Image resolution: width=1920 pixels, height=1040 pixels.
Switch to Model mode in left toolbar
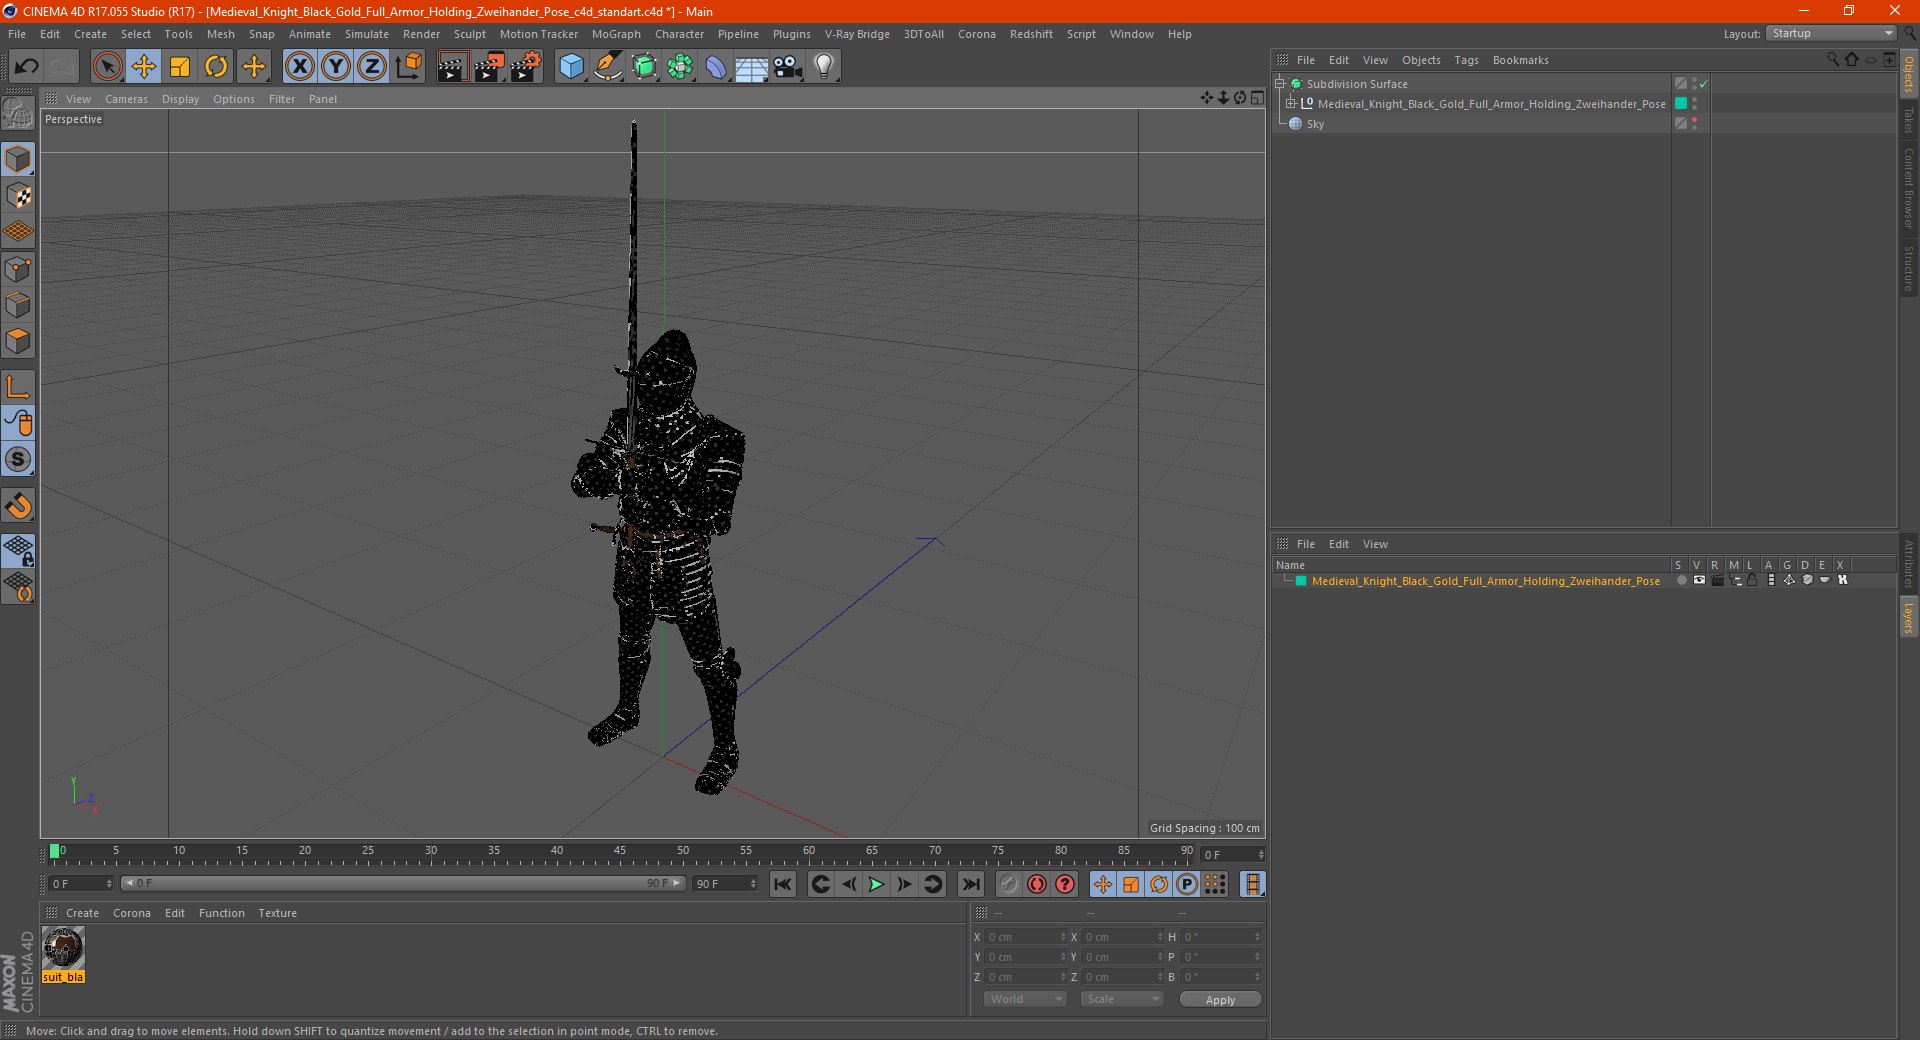click(18, 160)
